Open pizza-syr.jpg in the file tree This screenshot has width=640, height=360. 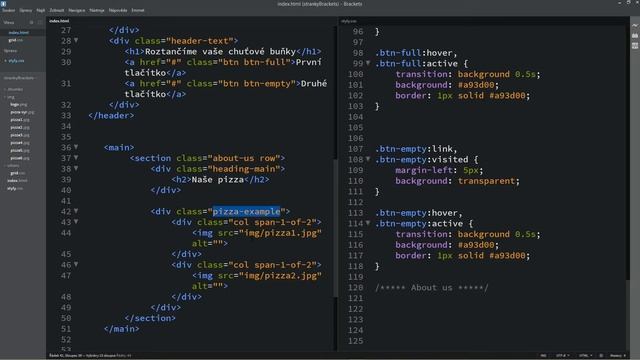(22, 112)
